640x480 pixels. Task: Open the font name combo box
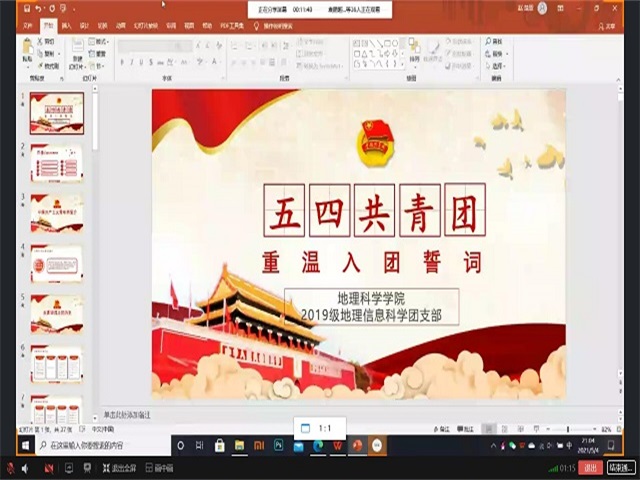[x=150, y=46]
